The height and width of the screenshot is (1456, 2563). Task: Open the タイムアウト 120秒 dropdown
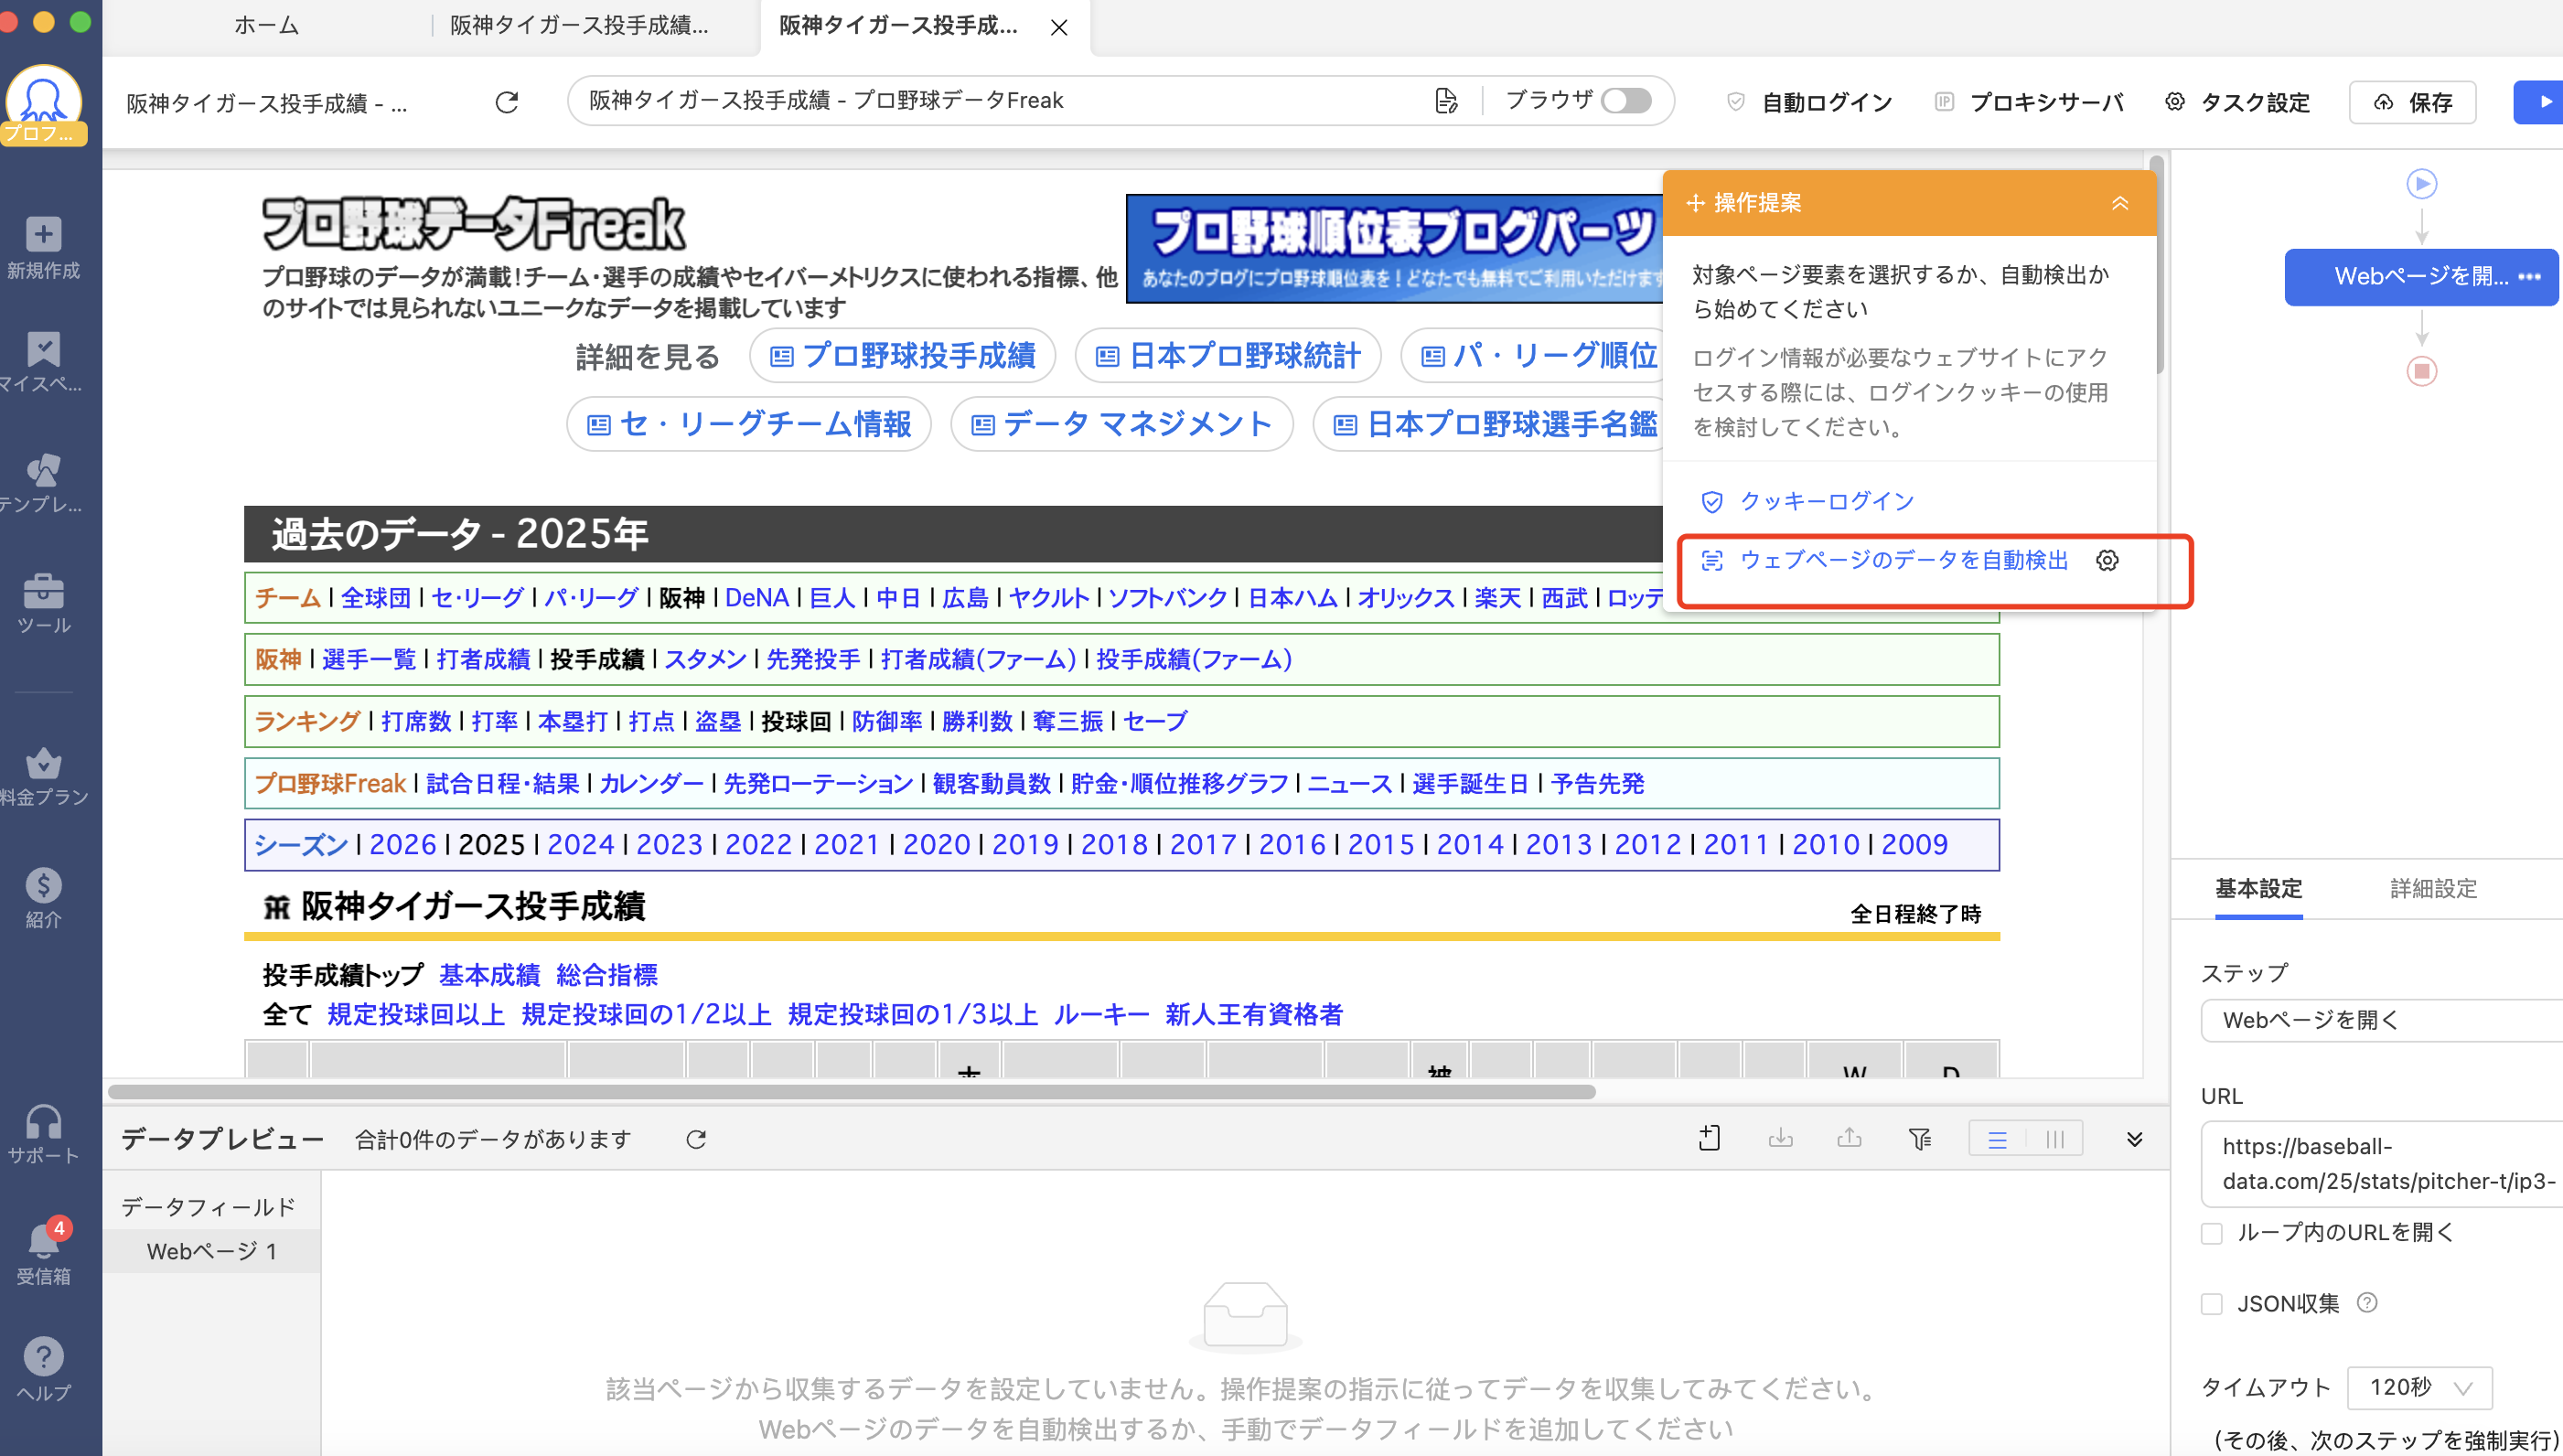(2419, 1387)
